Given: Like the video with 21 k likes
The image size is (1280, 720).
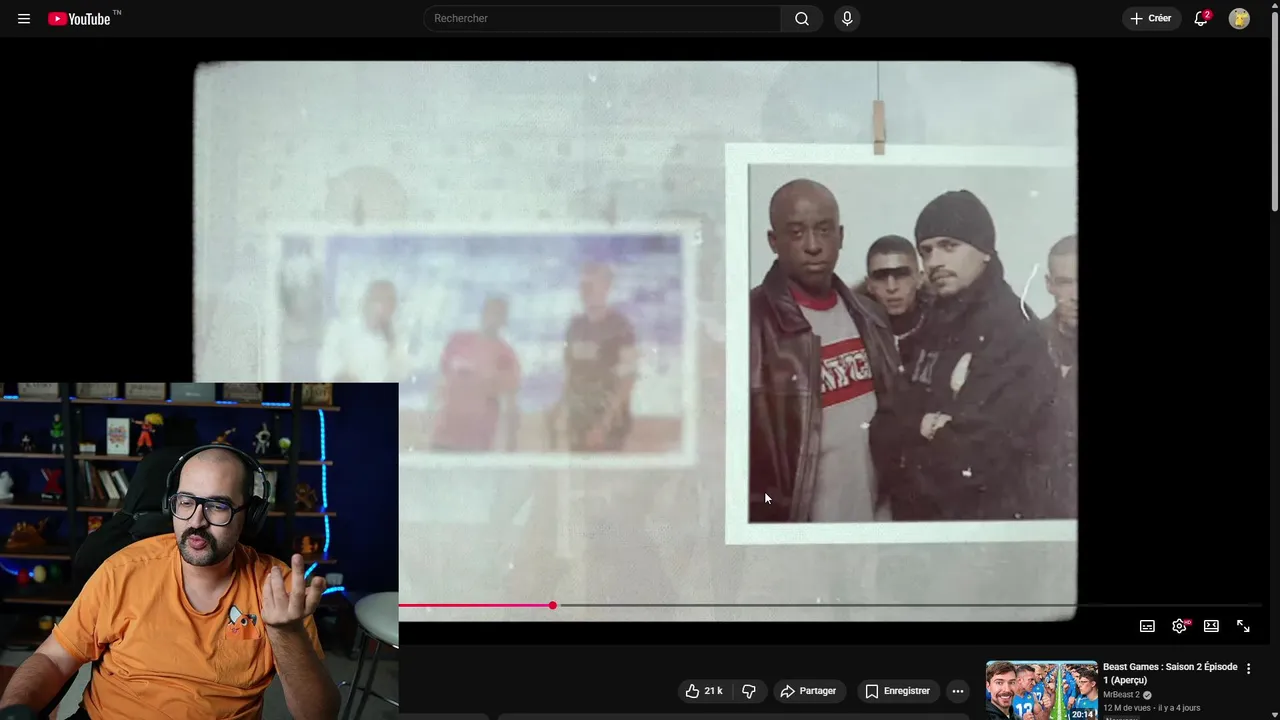Looking at the screenshot, I should pyautogui.click(x=705, y=691).
